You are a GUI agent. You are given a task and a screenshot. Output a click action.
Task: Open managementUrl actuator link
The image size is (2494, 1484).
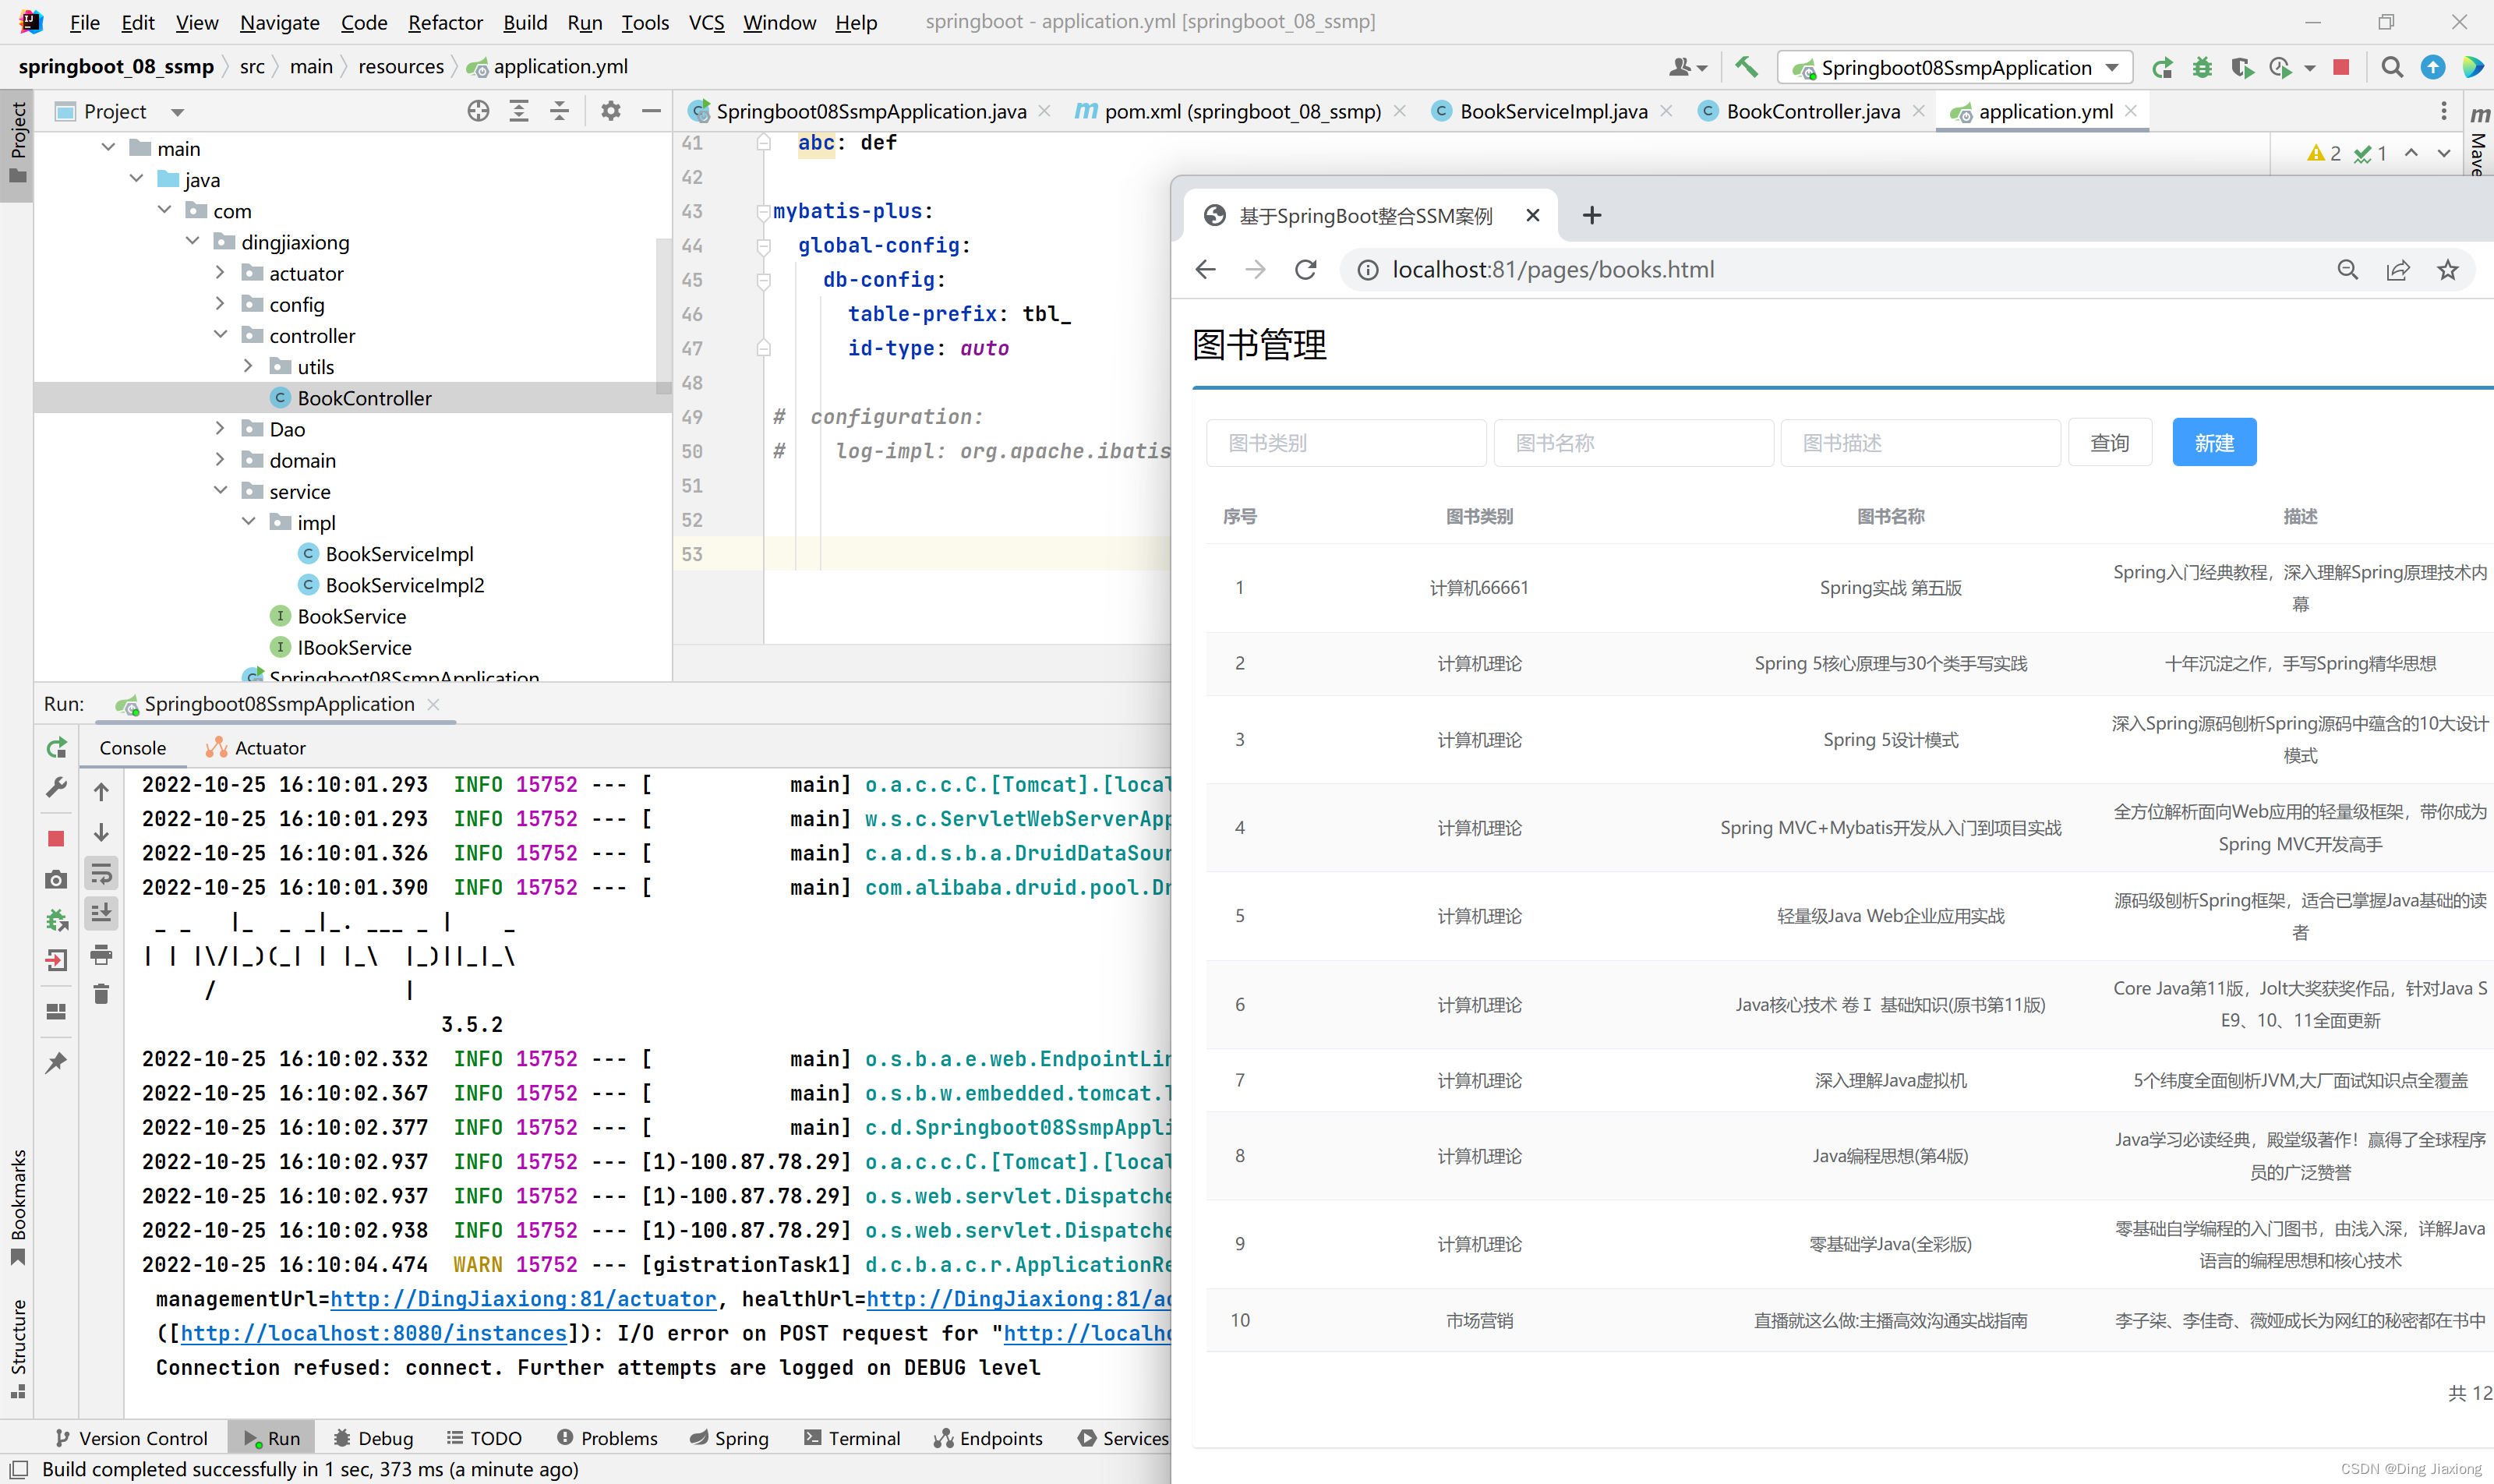(x=523, y=1299)
